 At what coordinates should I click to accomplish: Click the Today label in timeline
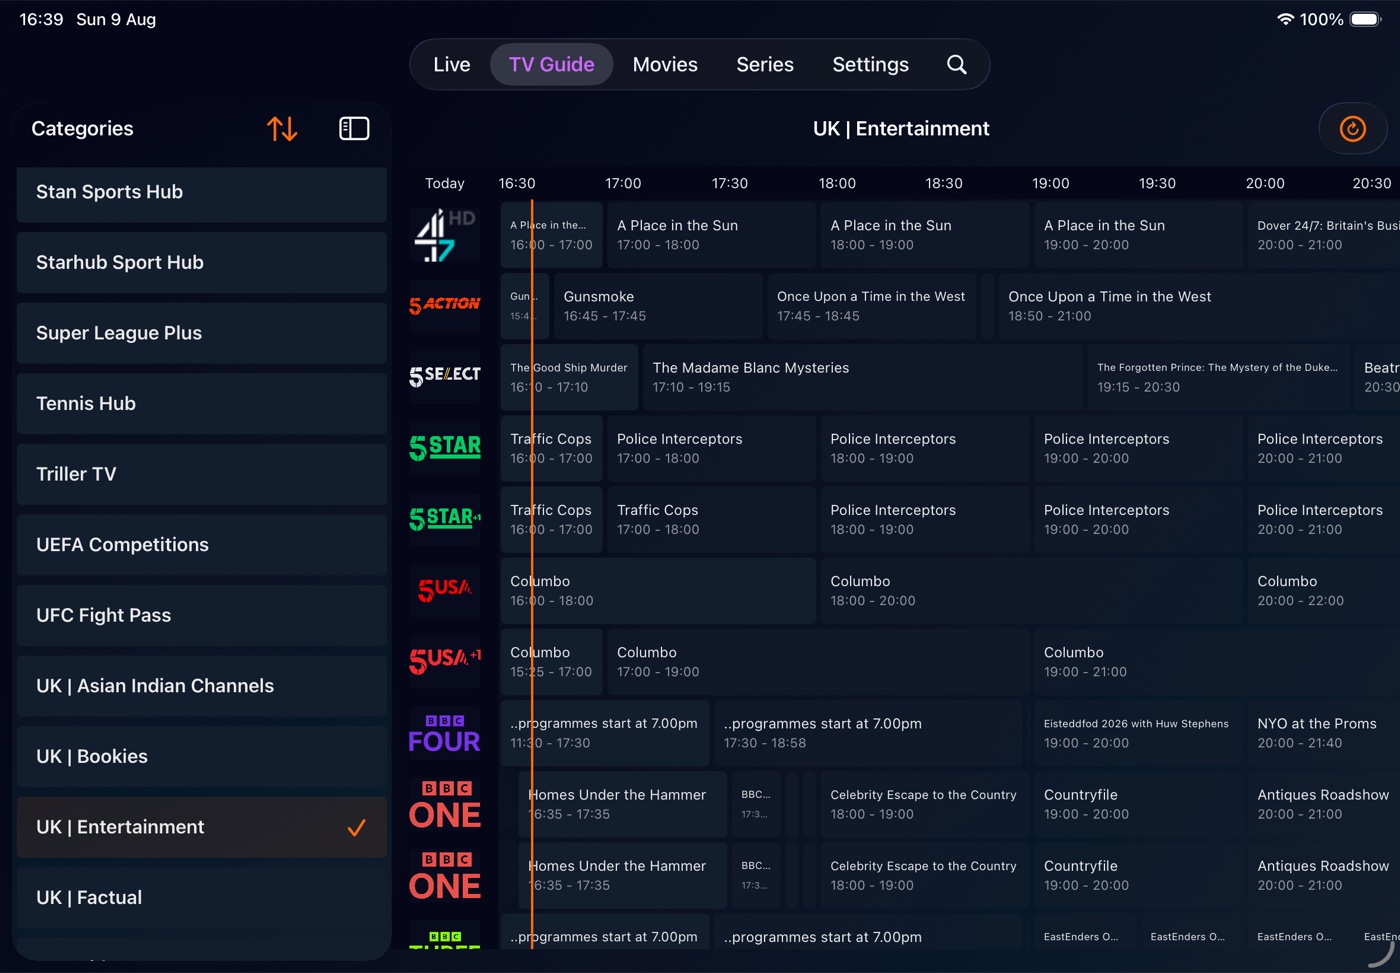coord(445,183)
